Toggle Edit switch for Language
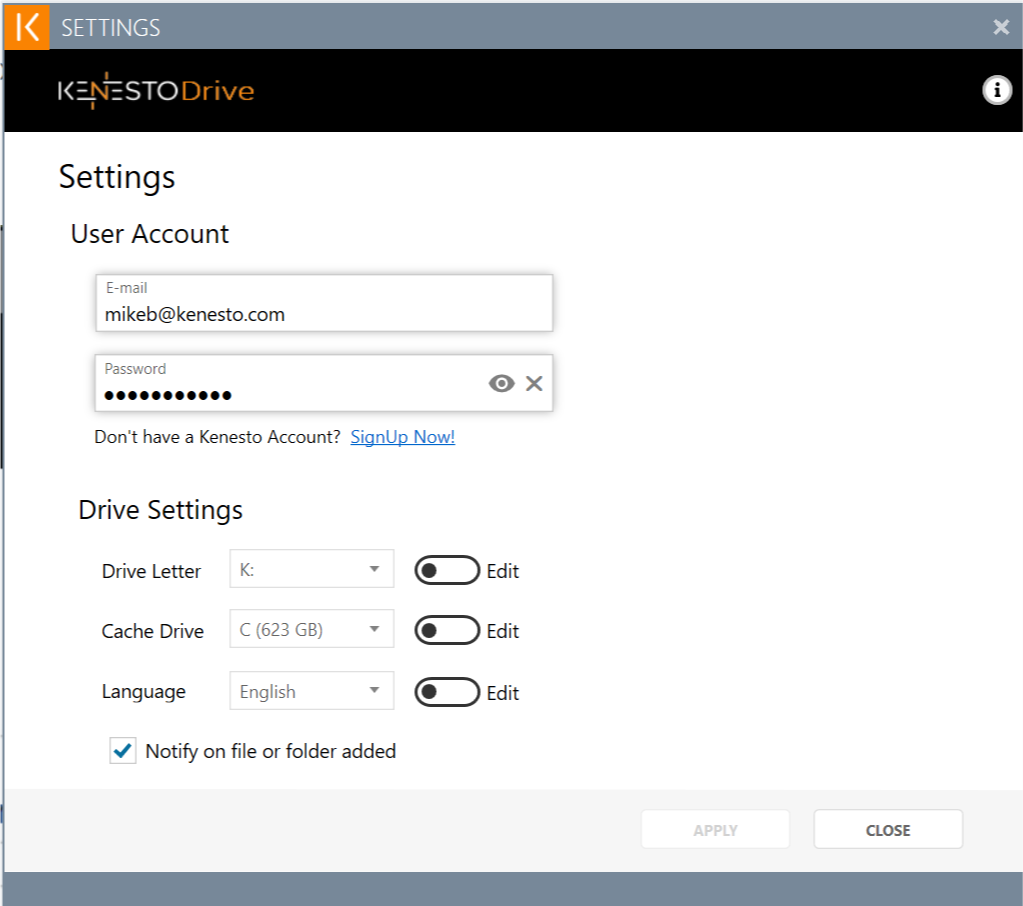Screen dimensions: 1023x906 pyautogui.click(x=447, y=692)
